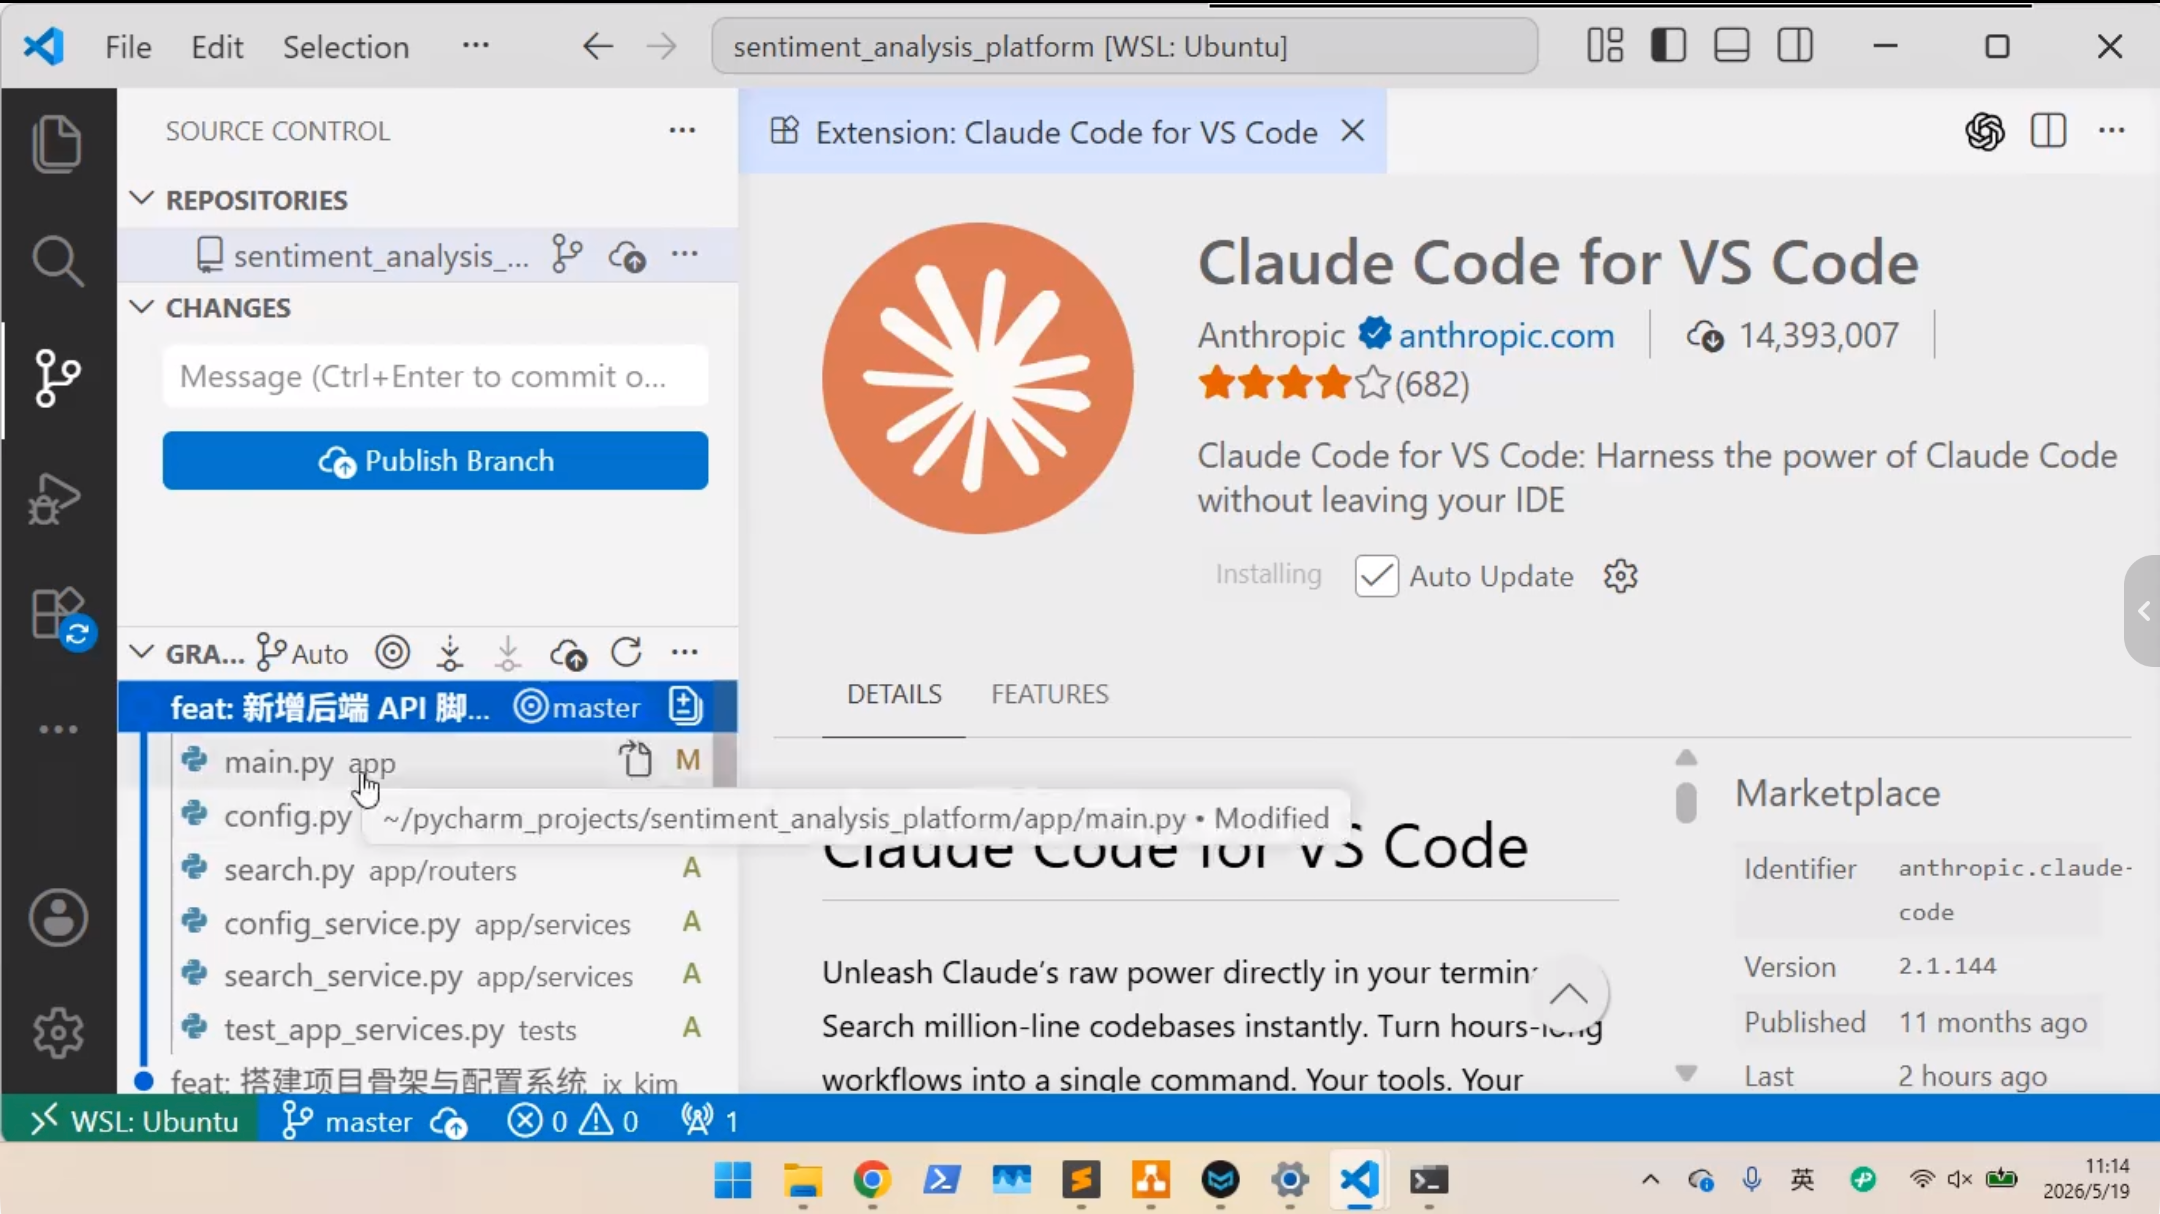Open the anthropic.com publisher link

point(1506,335)
